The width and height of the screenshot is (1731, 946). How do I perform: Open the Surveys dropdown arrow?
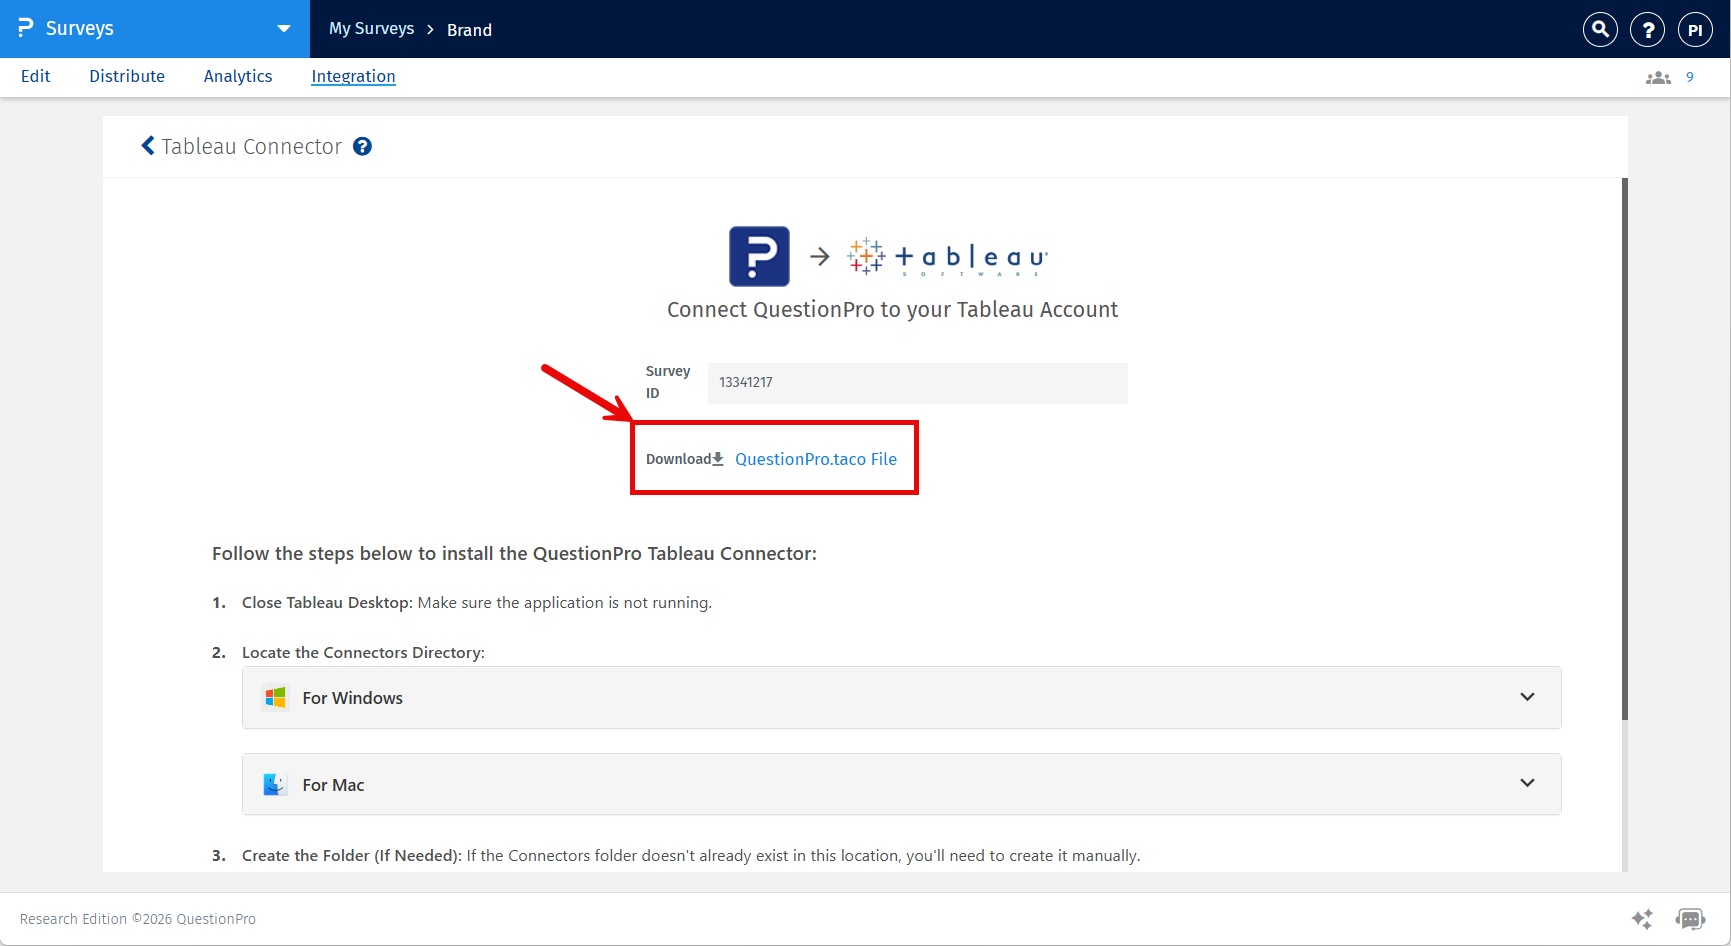[284, 29]
